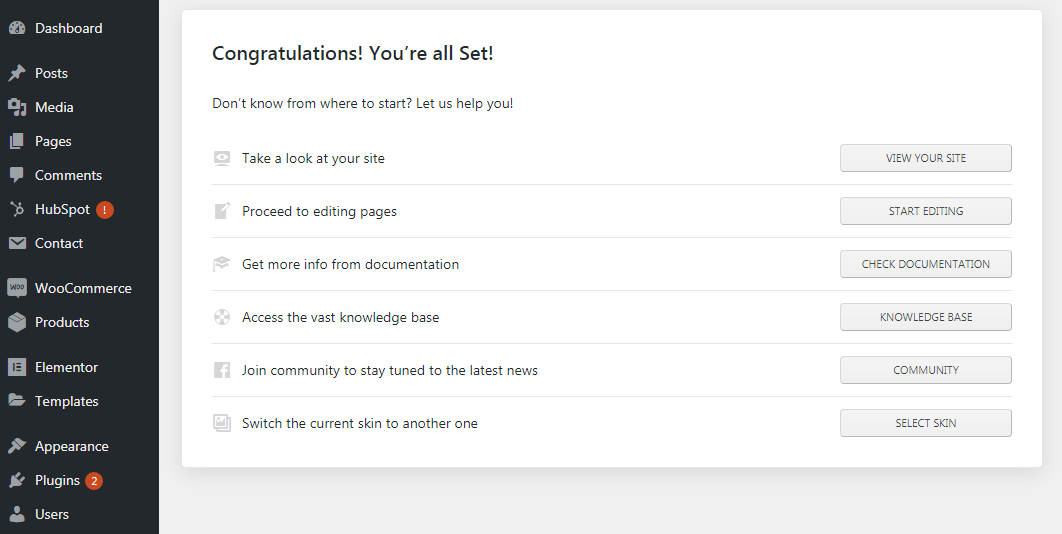
Task: Click the Knowledge Base button
Action: (925, 317)
